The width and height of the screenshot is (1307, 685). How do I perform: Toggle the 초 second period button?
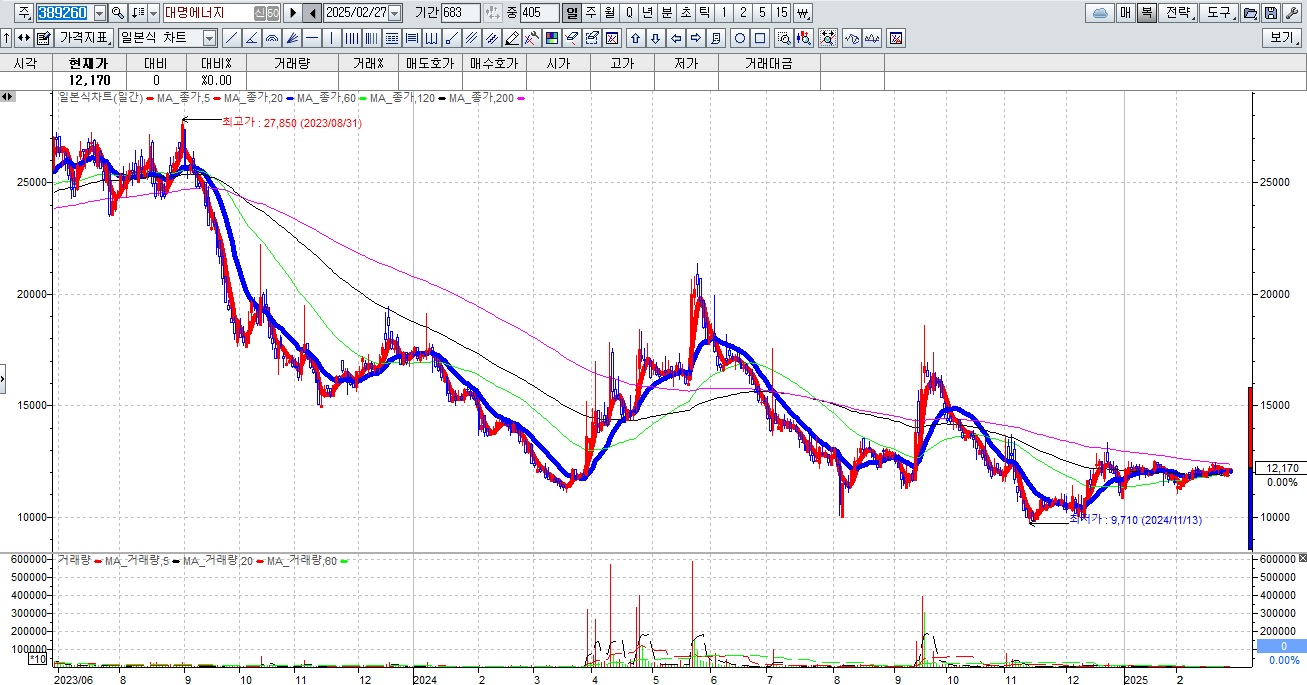point(686,13)
